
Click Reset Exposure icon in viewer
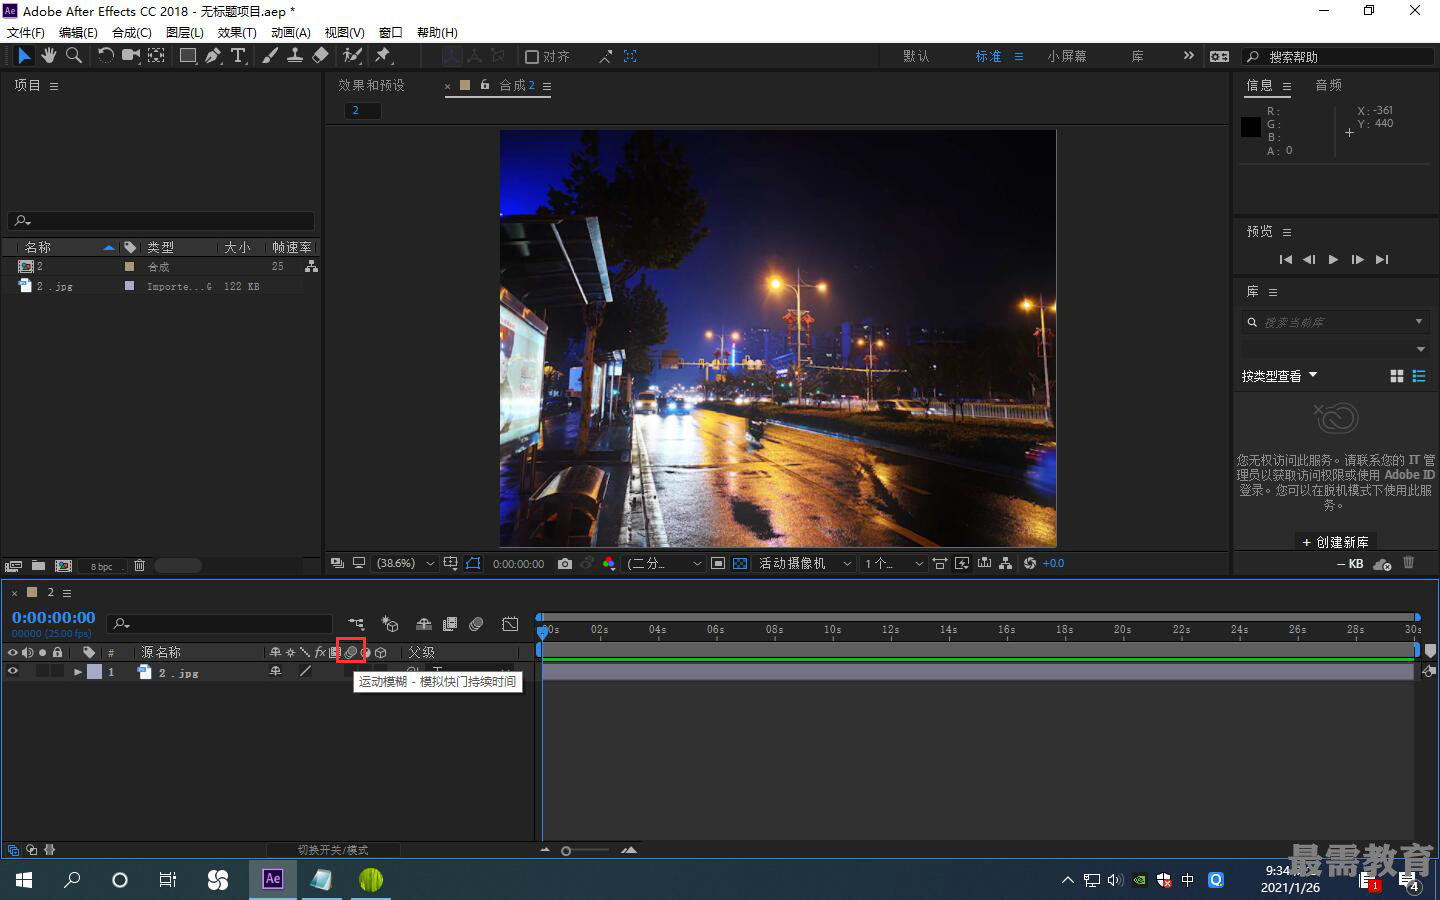tap(1029, 564)
